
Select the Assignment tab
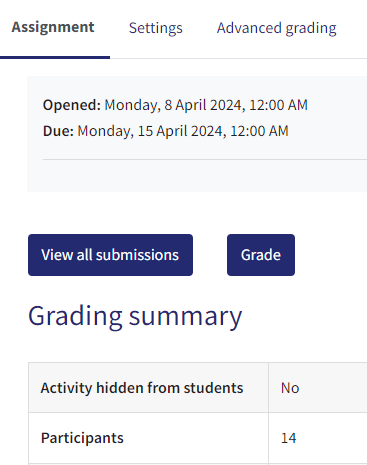coord(53,27)
